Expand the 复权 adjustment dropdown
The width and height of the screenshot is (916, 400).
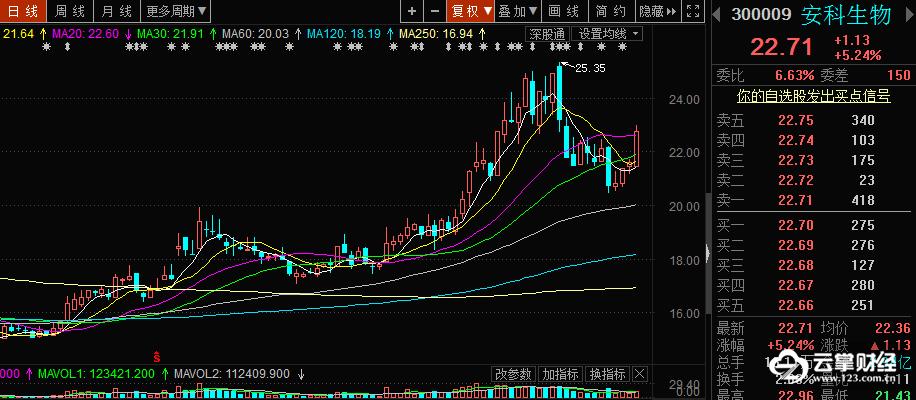[x=472, y=11]
